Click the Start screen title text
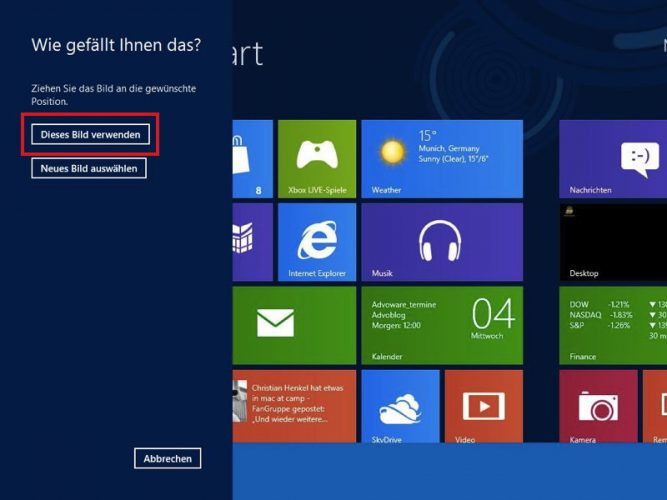This screenshot has width=667, height=500. (248, 54)
